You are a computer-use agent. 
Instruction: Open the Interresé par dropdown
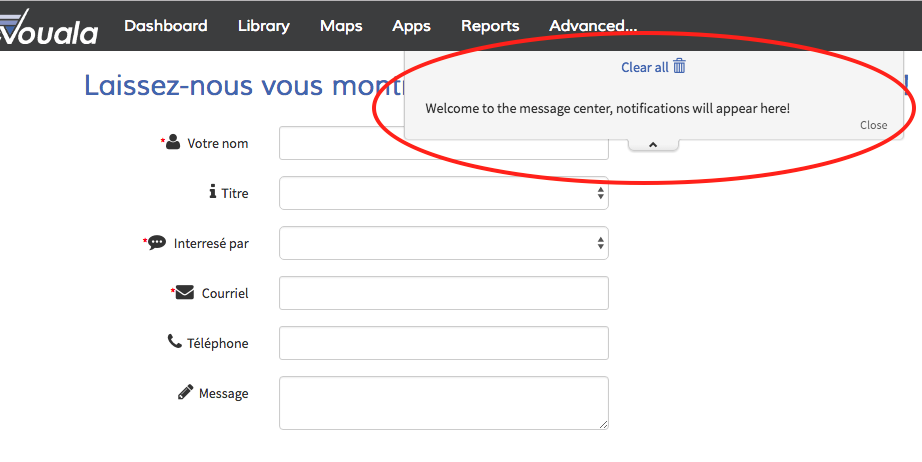point(443,243)
